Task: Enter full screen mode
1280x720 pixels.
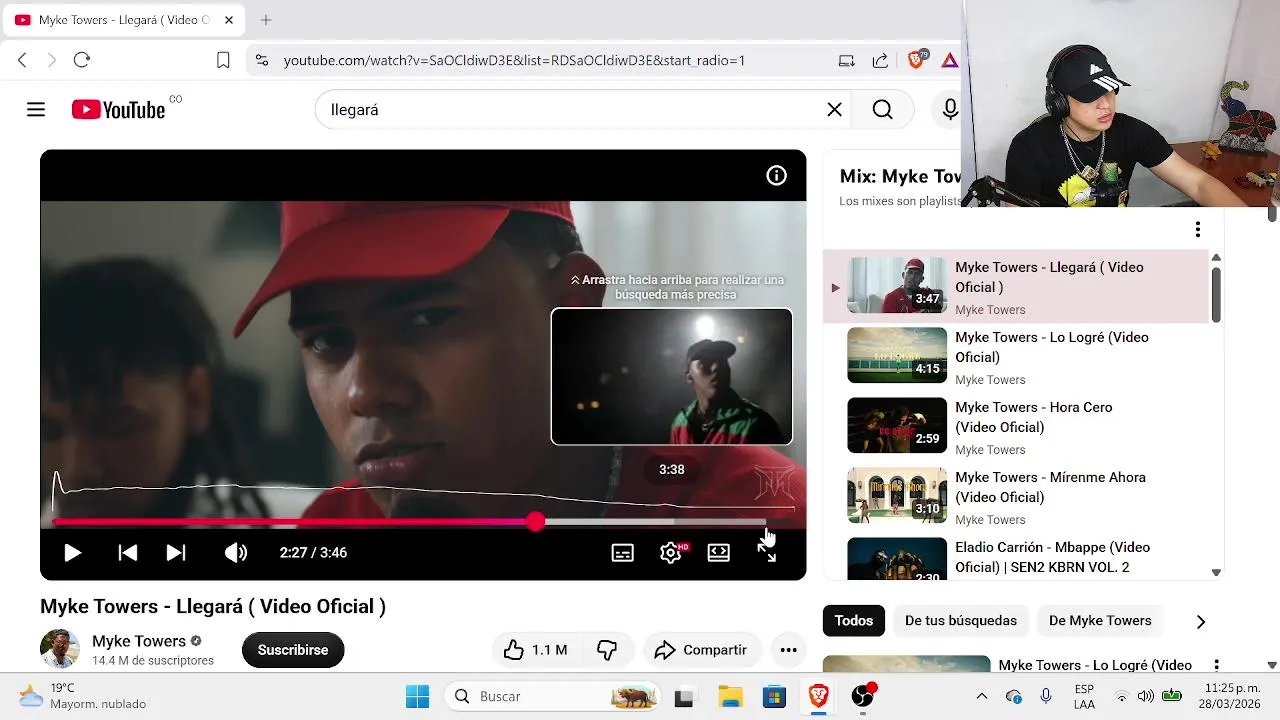Action: coord(767,553)
